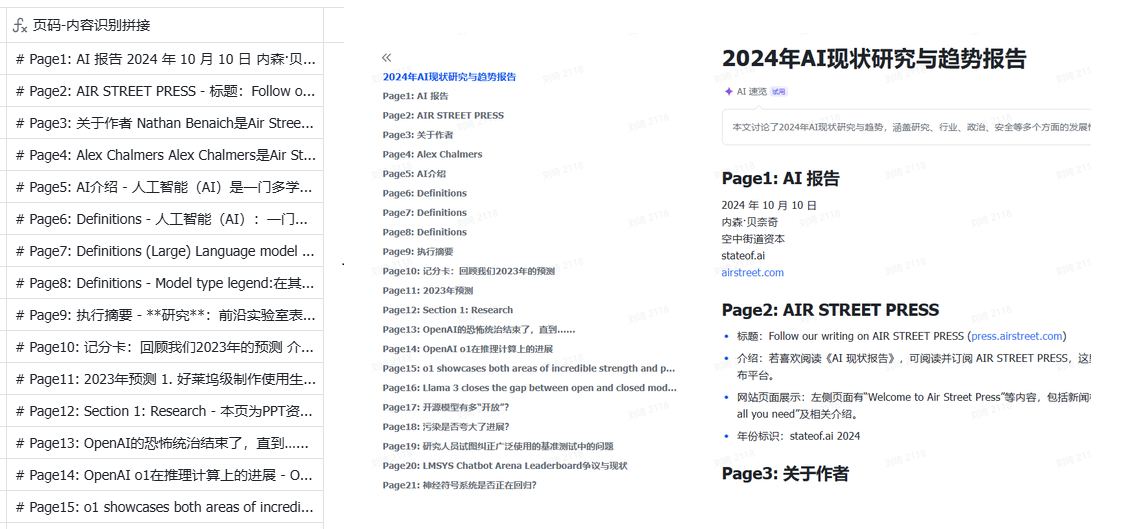Open the airstreet.com link
This screenshot has height=529, width=1125.
[752, 272]
